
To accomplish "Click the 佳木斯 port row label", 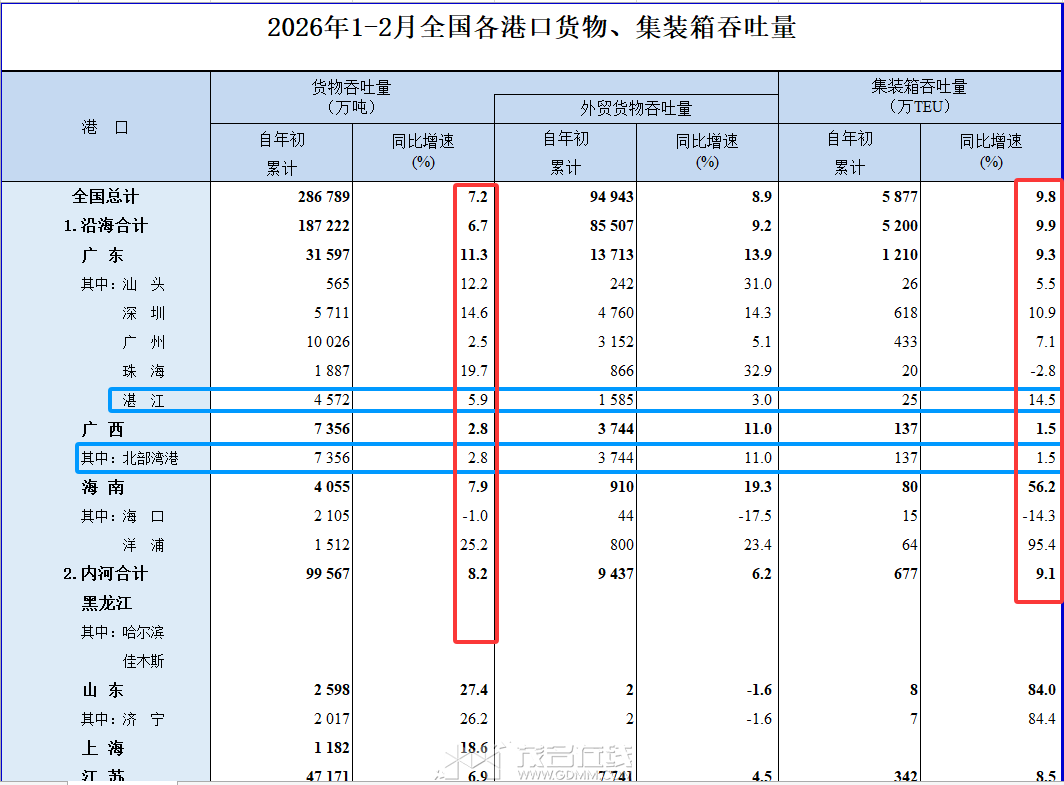I will click(x=144, y=662).
